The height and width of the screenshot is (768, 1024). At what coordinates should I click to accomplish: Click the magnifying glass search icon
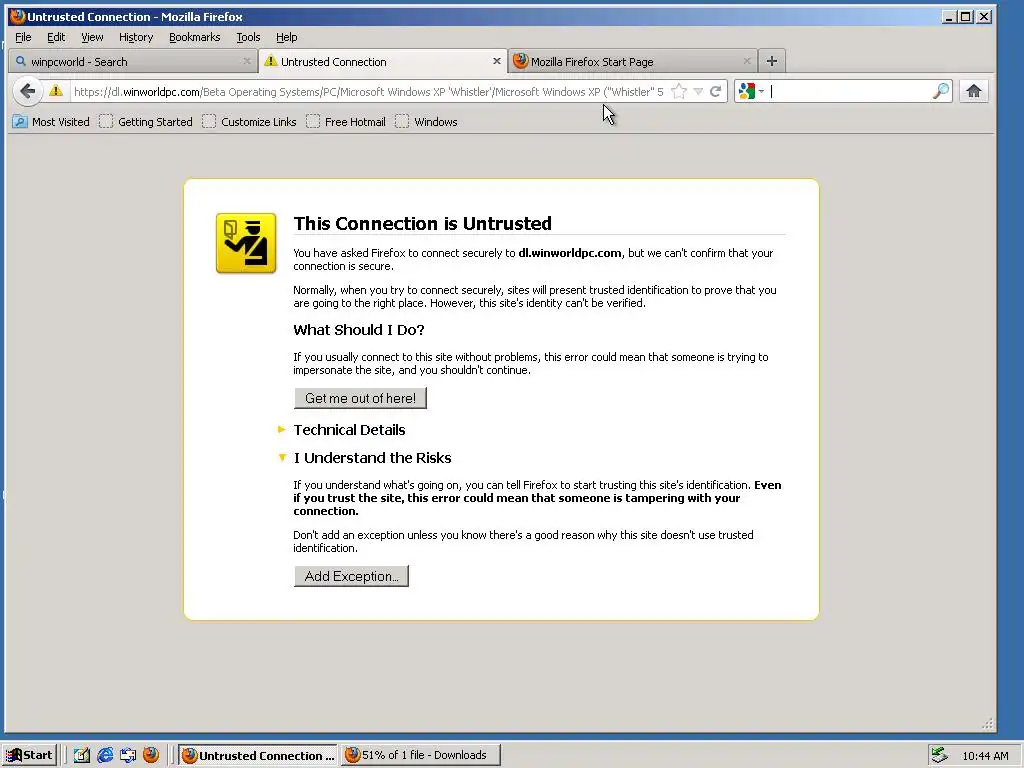pos(940,91)
